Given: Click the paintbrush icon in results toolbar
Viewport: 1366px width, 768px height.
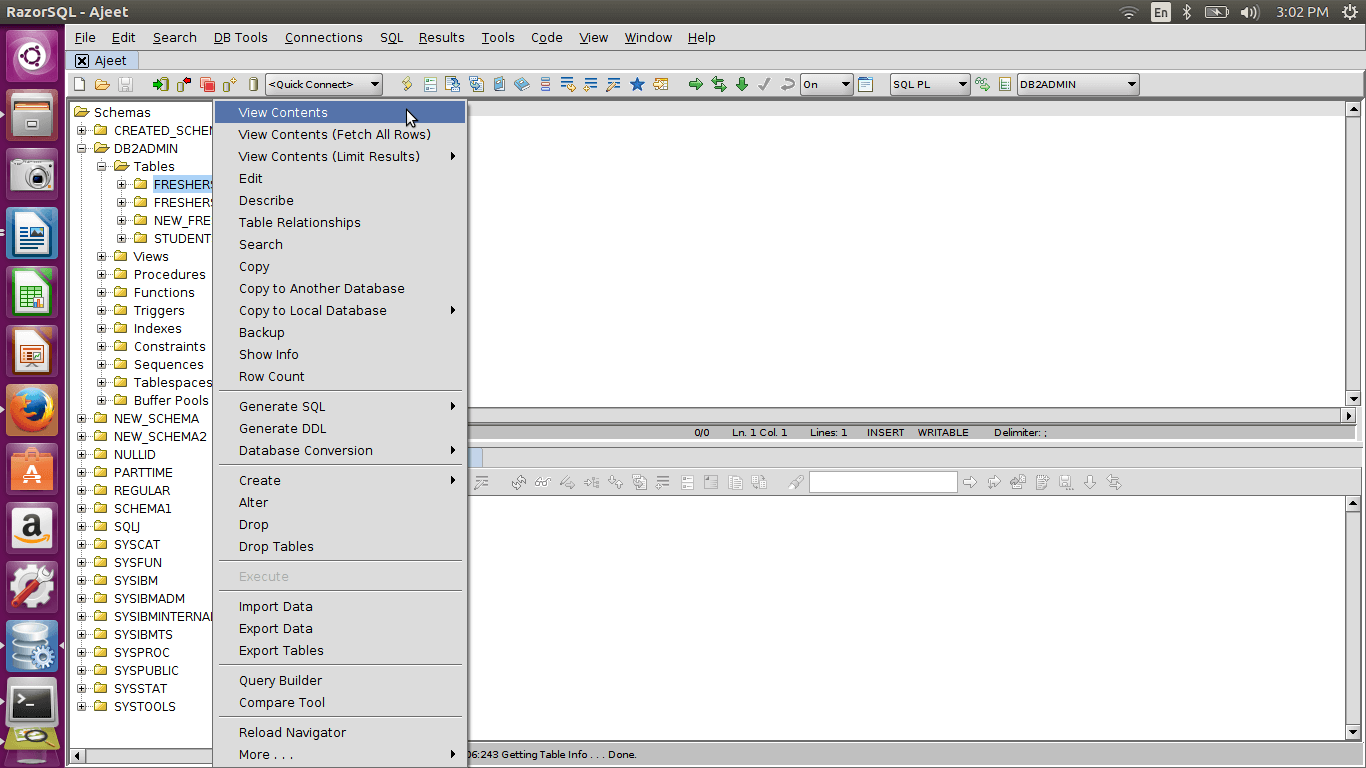Looking at the screenshot, I should (x=795, y=482).
